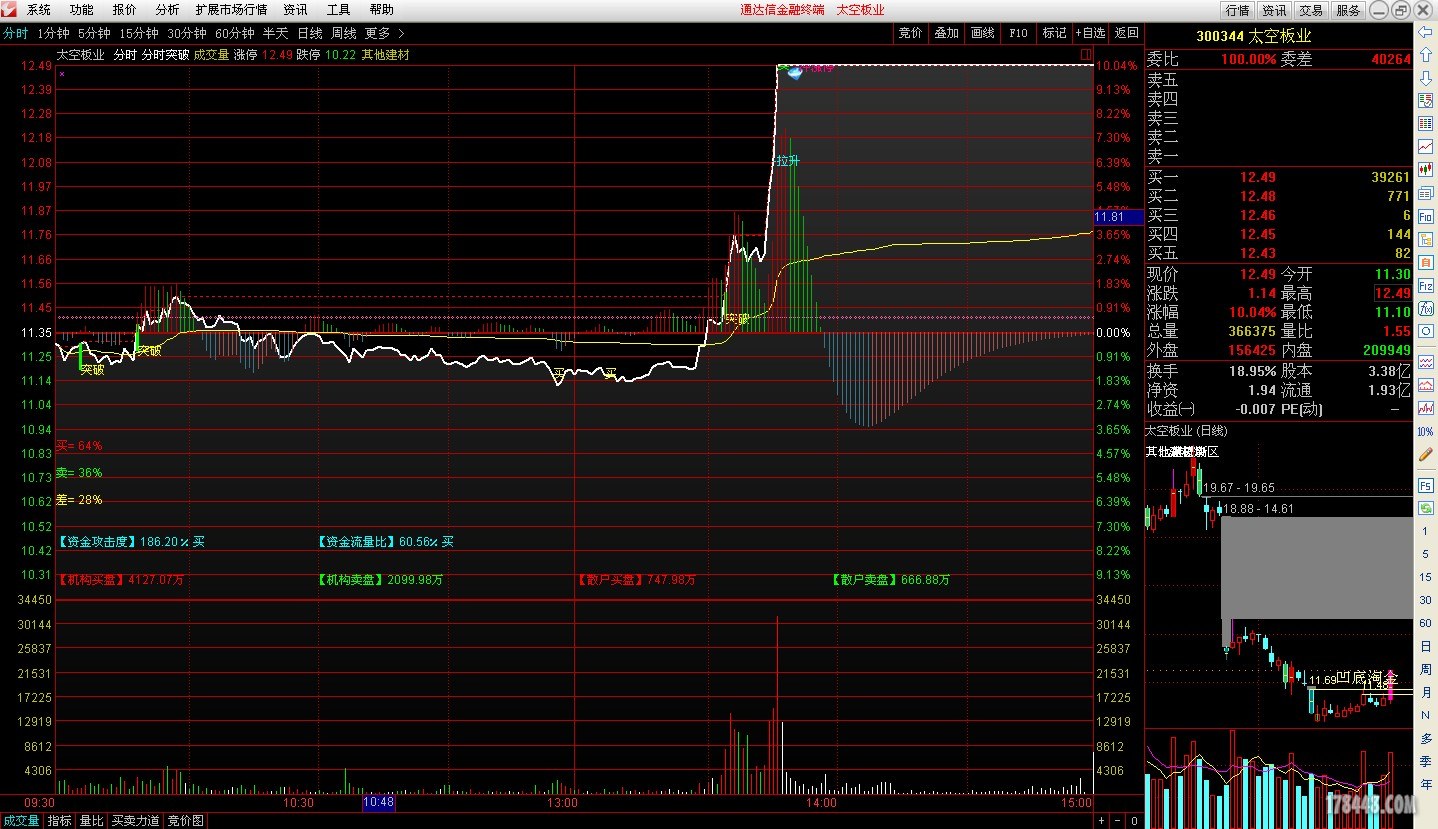Open the 扩展市场行情 menu
Screen dimensions: 1438x829
[x=231, y=10]
